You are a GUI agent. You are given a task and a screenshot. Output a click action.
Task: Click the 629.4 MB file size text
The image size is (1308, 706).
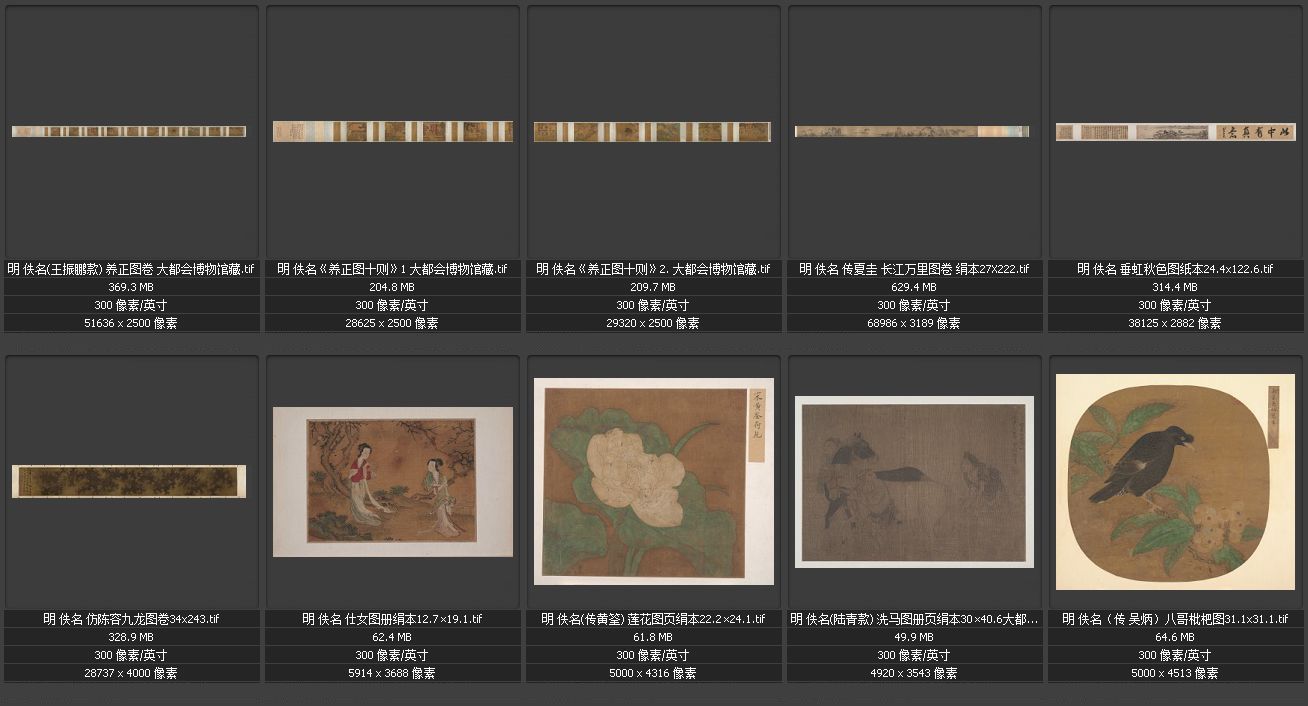(914, 287)
